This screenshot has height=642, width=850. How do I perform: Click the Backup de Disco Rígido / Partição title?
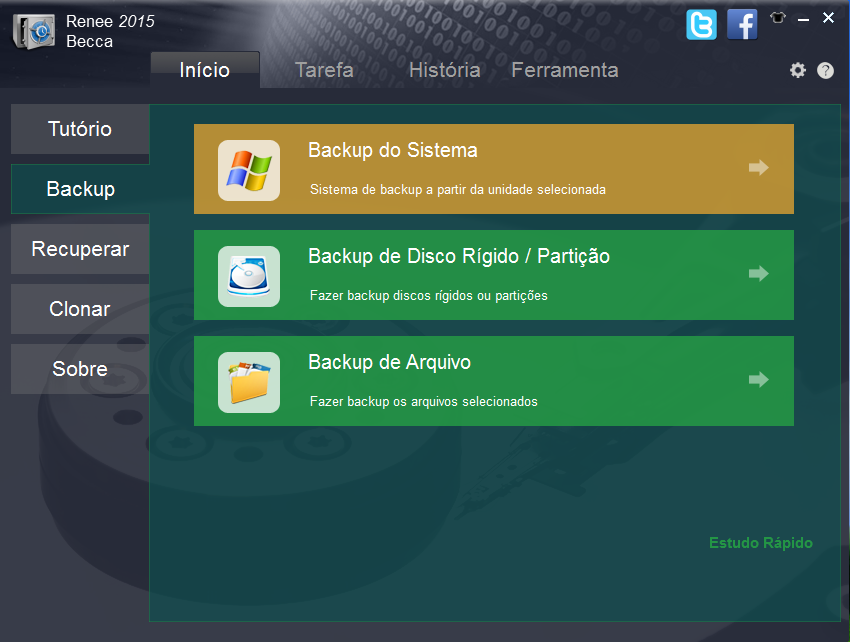pos(459,256)
